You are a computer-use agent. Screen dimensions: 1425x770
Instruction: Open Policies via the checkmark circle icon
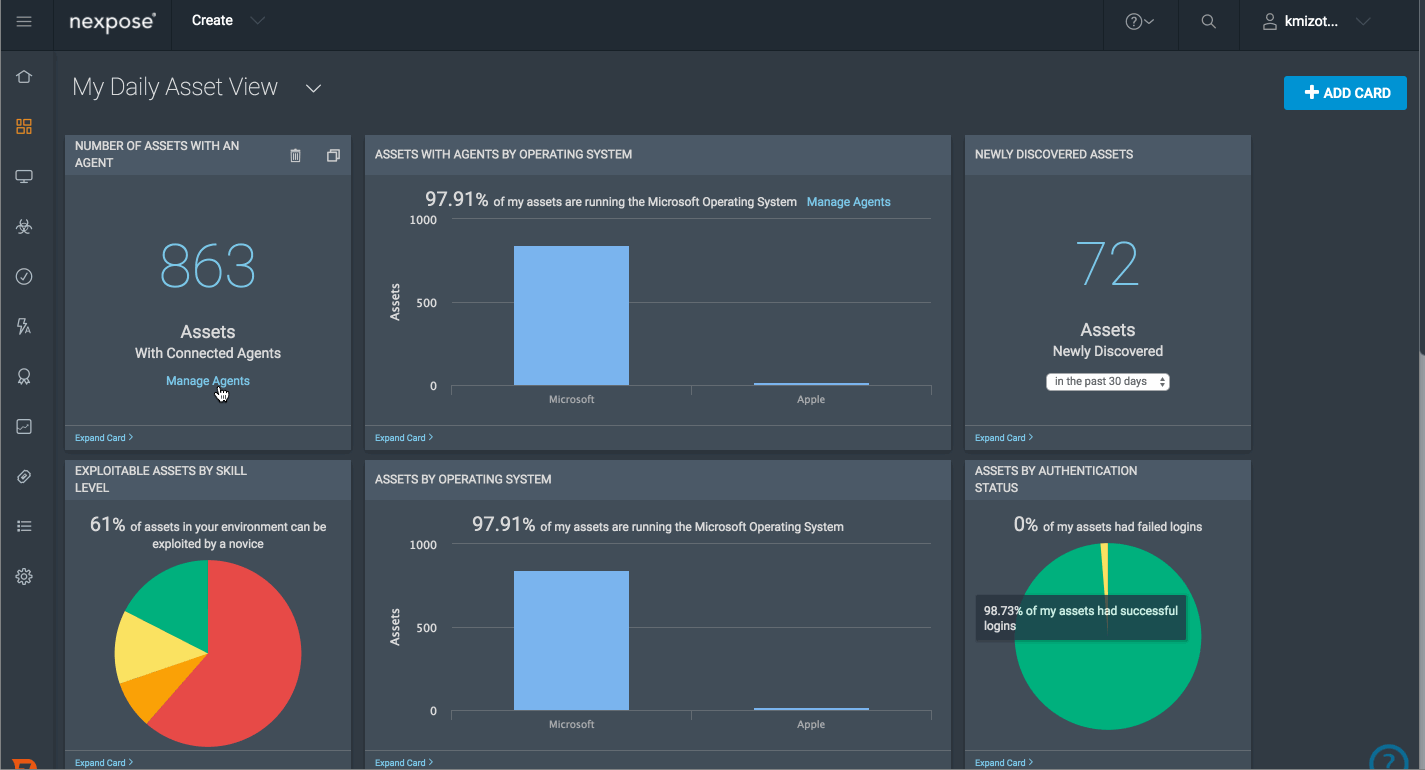click(24, 277)
